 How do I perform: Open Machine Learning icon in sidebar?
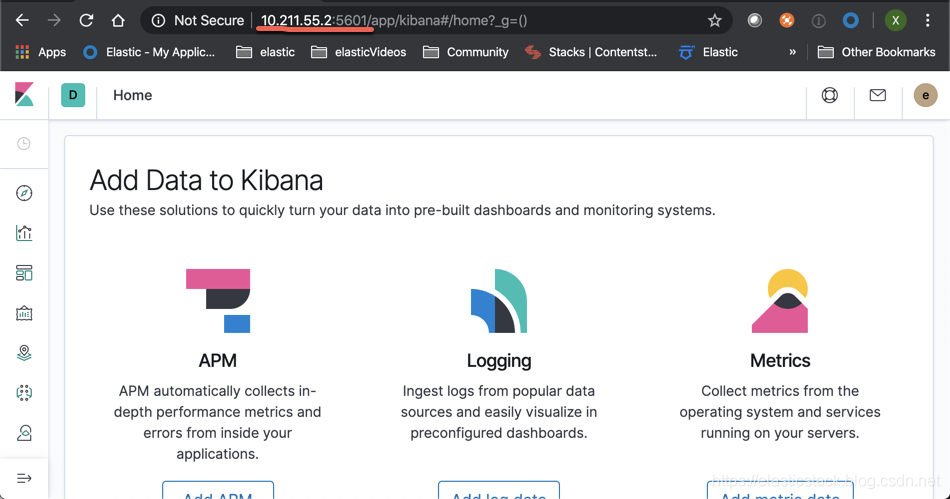24,393
